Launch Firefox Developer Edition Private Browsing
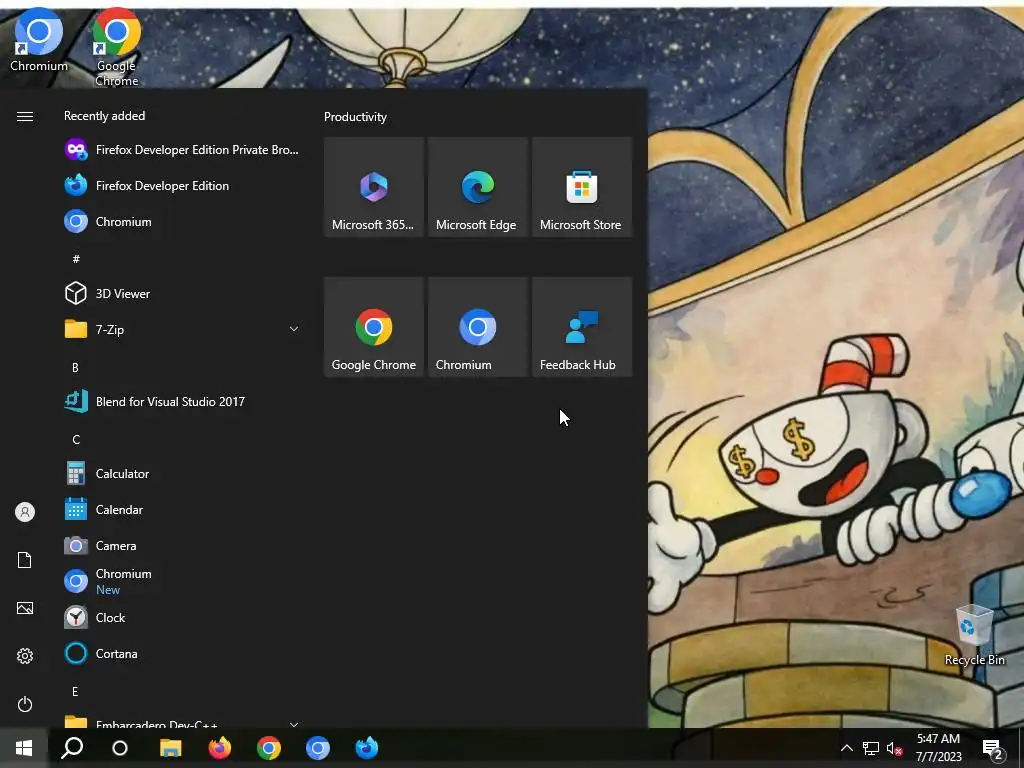Screen dimensions: 1024x768 pos(182,150)
